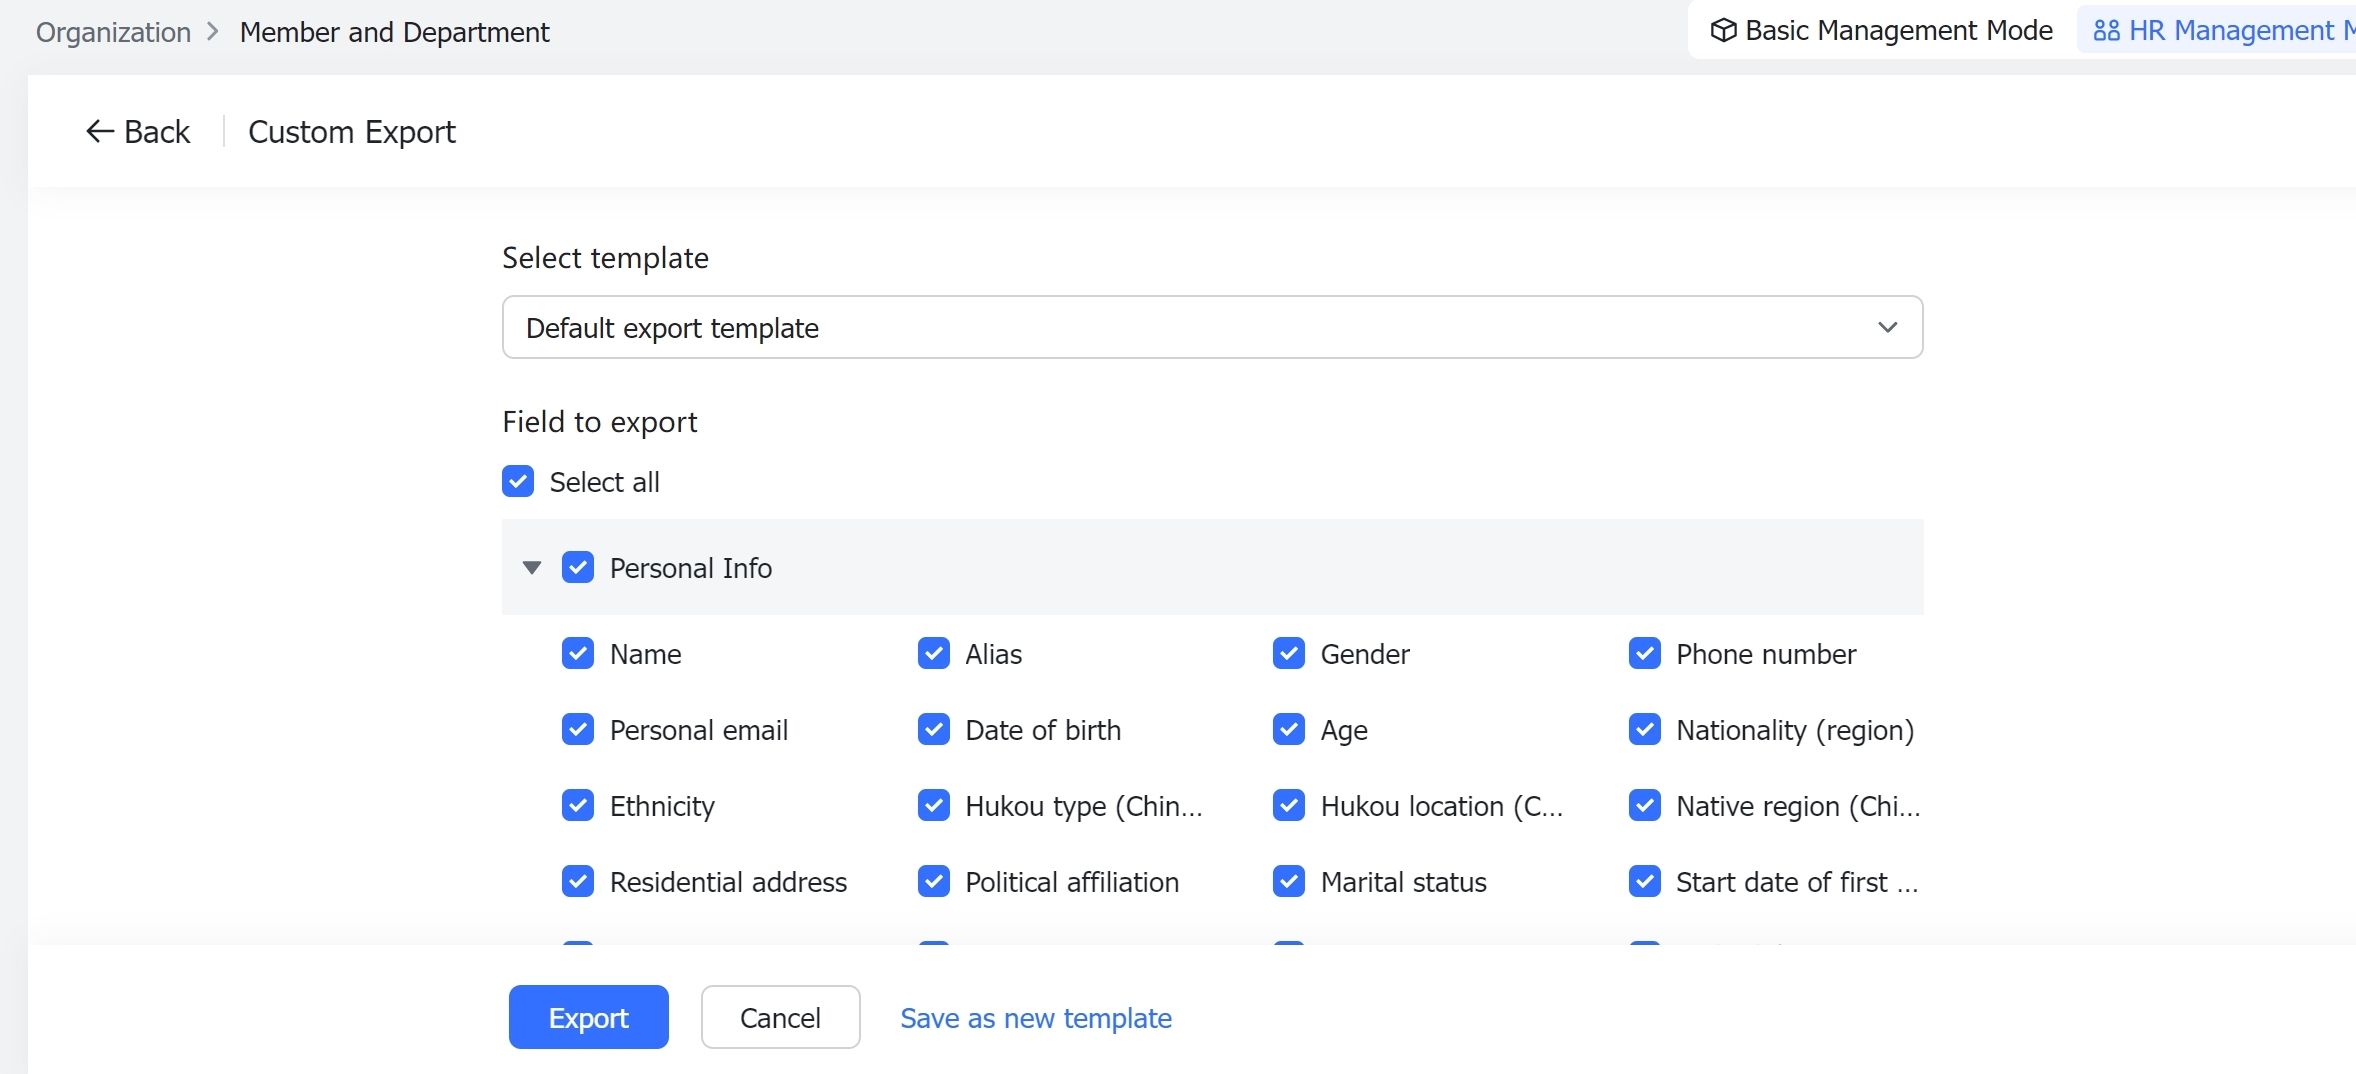Uncheck the Gender field checkbox
The image size is (2356, 1074).
[x=1289, y=653]
